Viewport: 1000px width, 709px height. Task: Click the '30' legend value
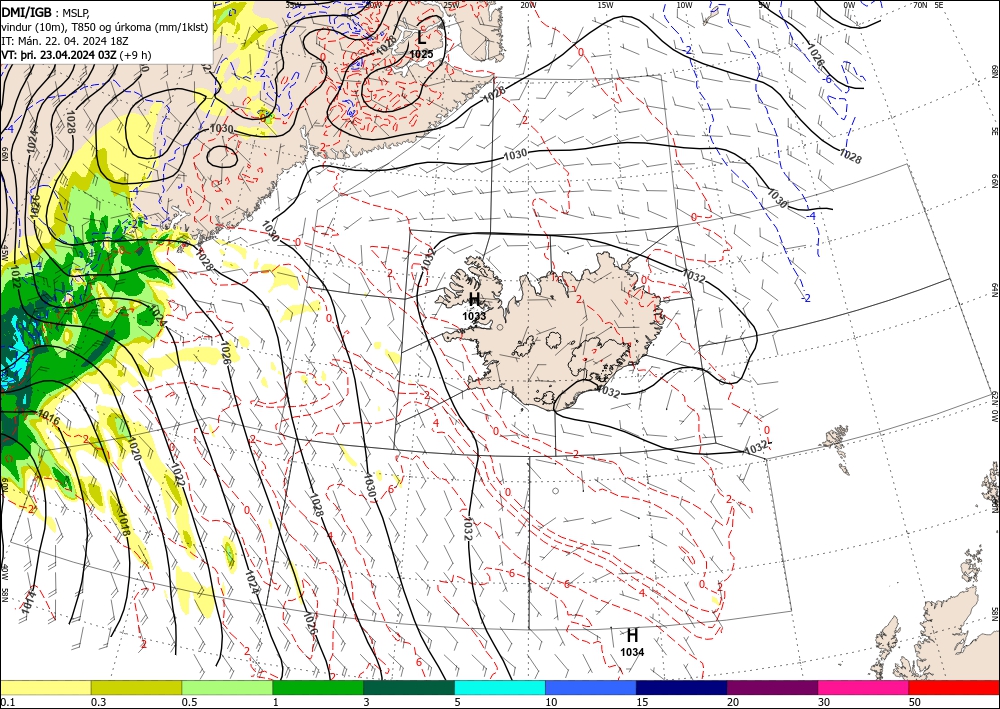825,702
